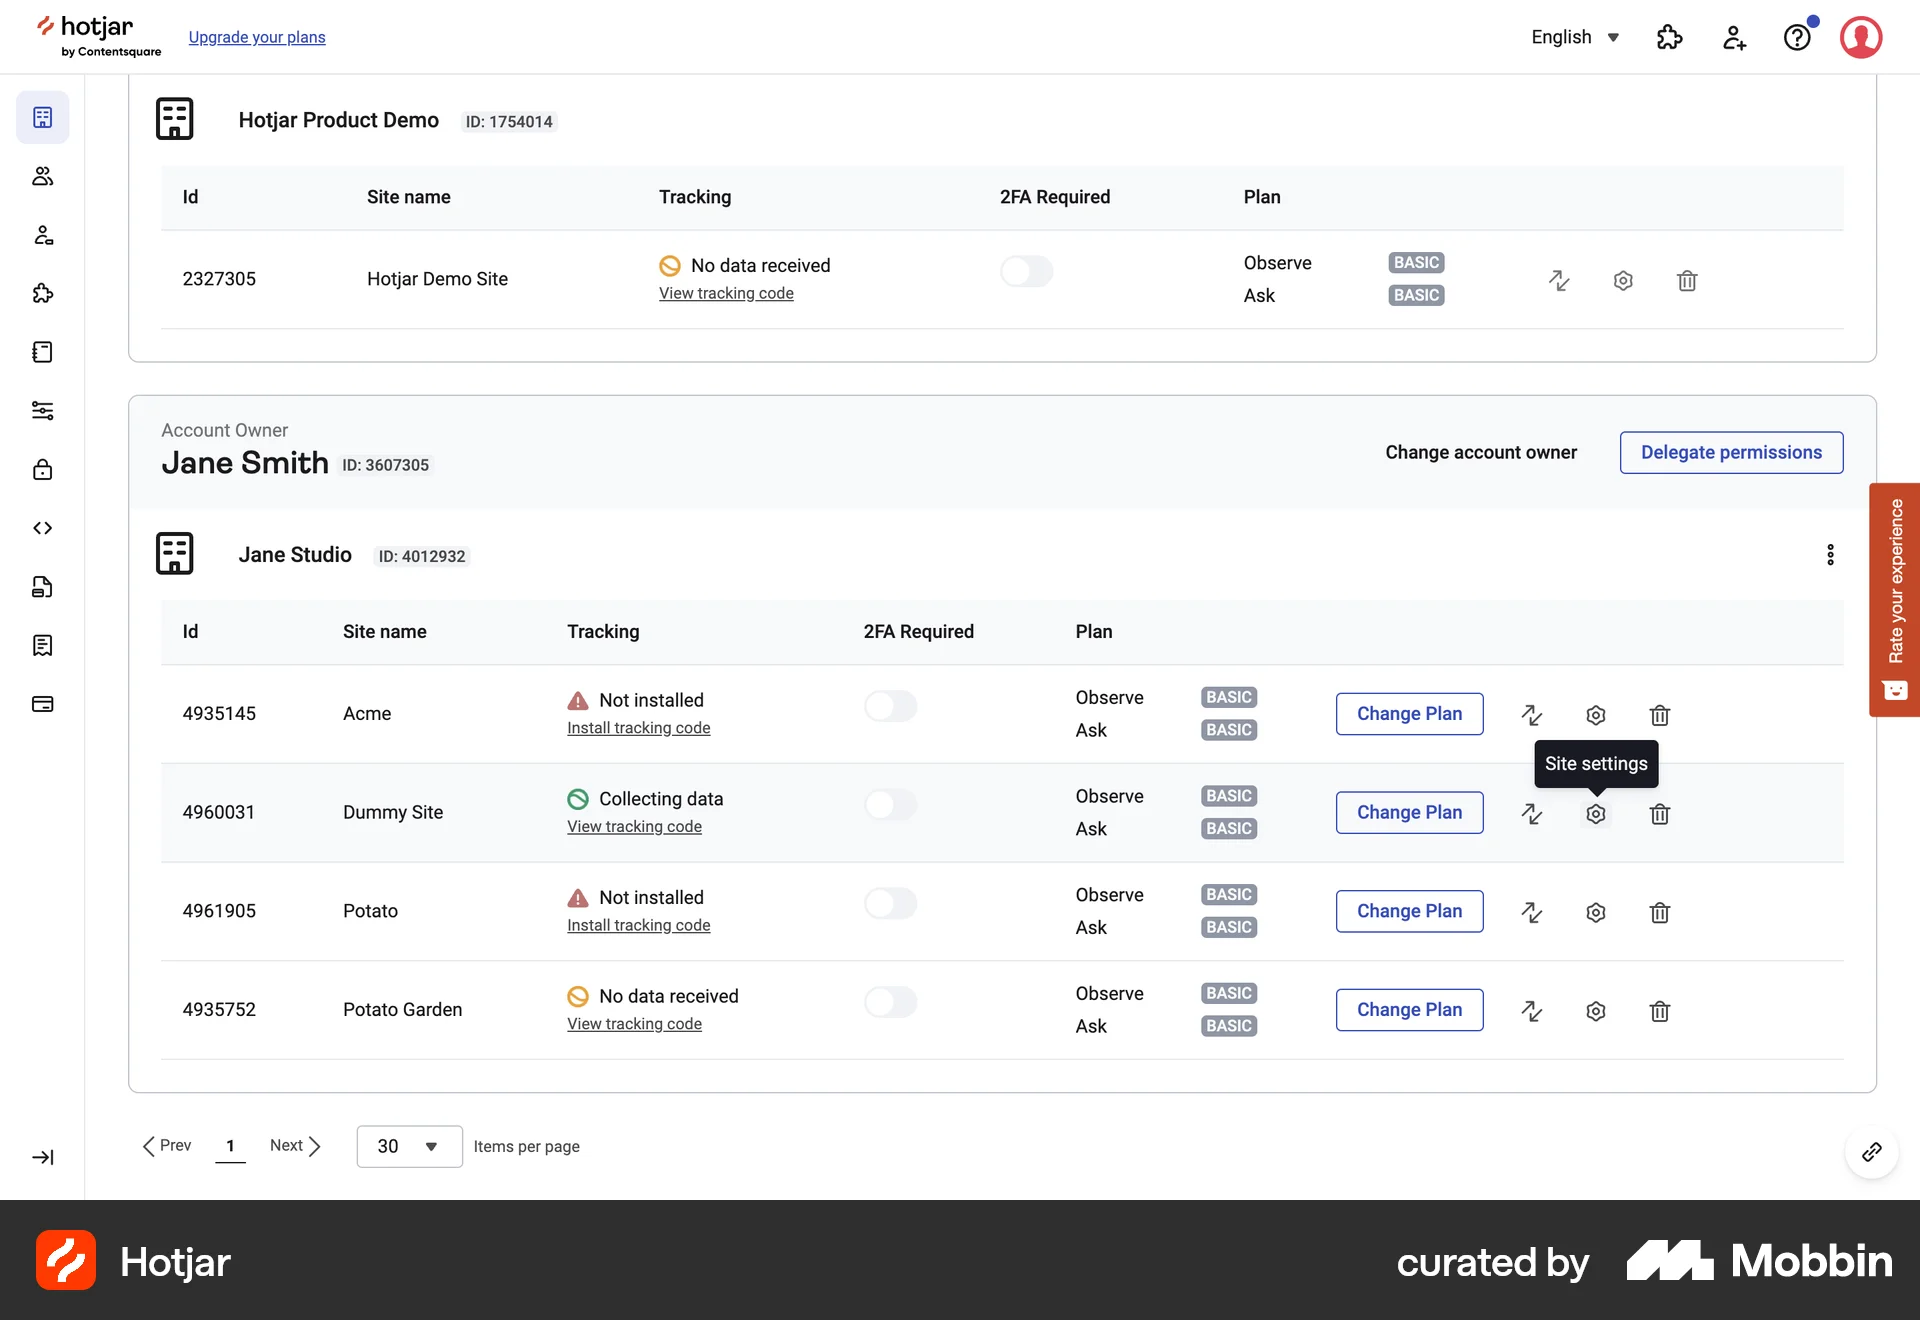Click Change account owner for Jane Smith
Viewport: 1920px width, 1320px height.
pos(1481,452)
